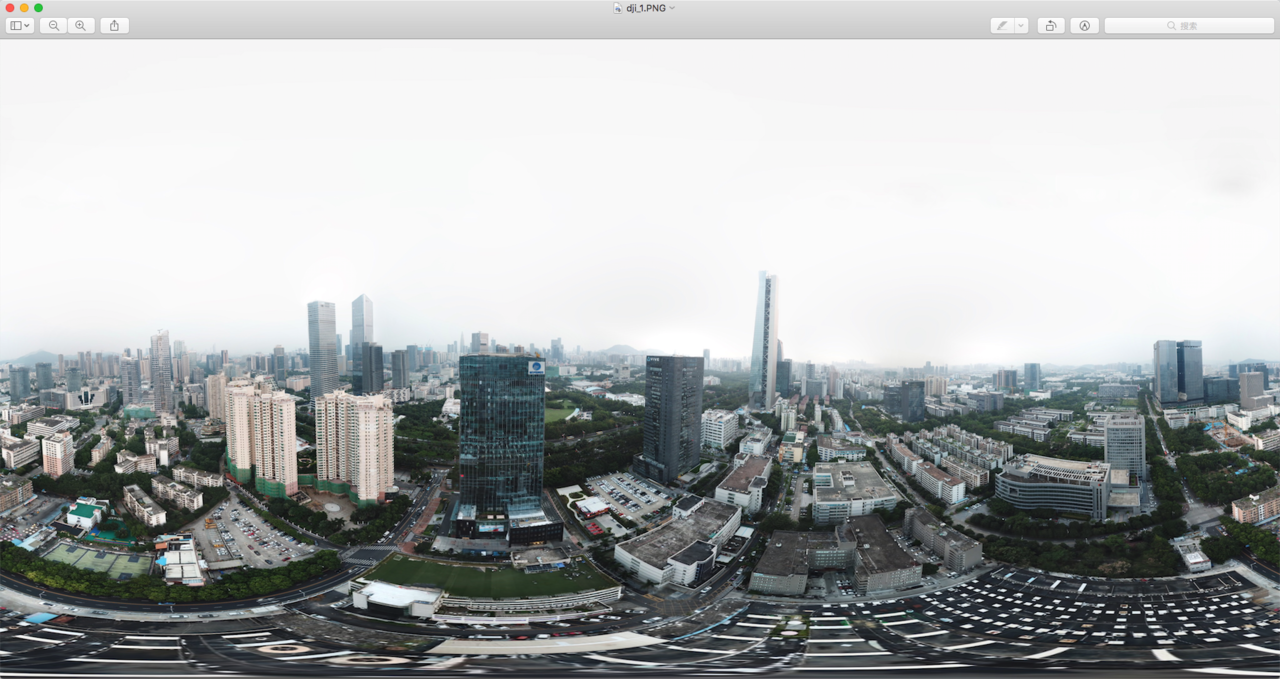The height and width of the screenshot is (679, 1280).
Task: Rotate the image with the Rotate button
Action: 1050,25
